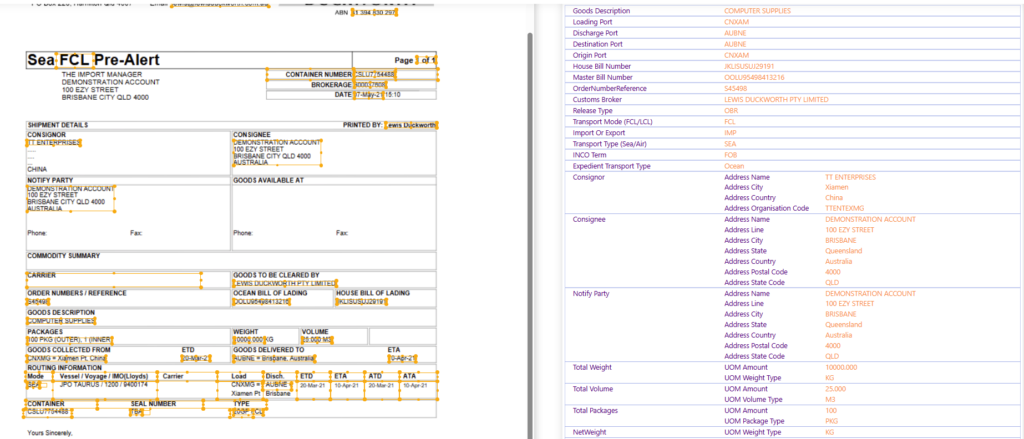Select Total Packages UOM Amount 100

pos(831,410)
